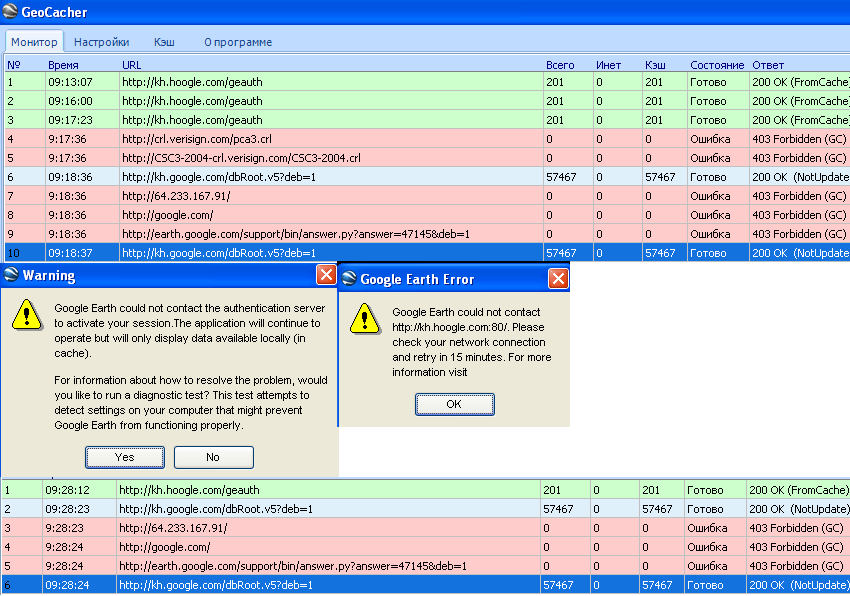The width and height of the screenshot is (850, 596).
Task: Switch to the Настройки tab
Action: click(x=101, y=42)
